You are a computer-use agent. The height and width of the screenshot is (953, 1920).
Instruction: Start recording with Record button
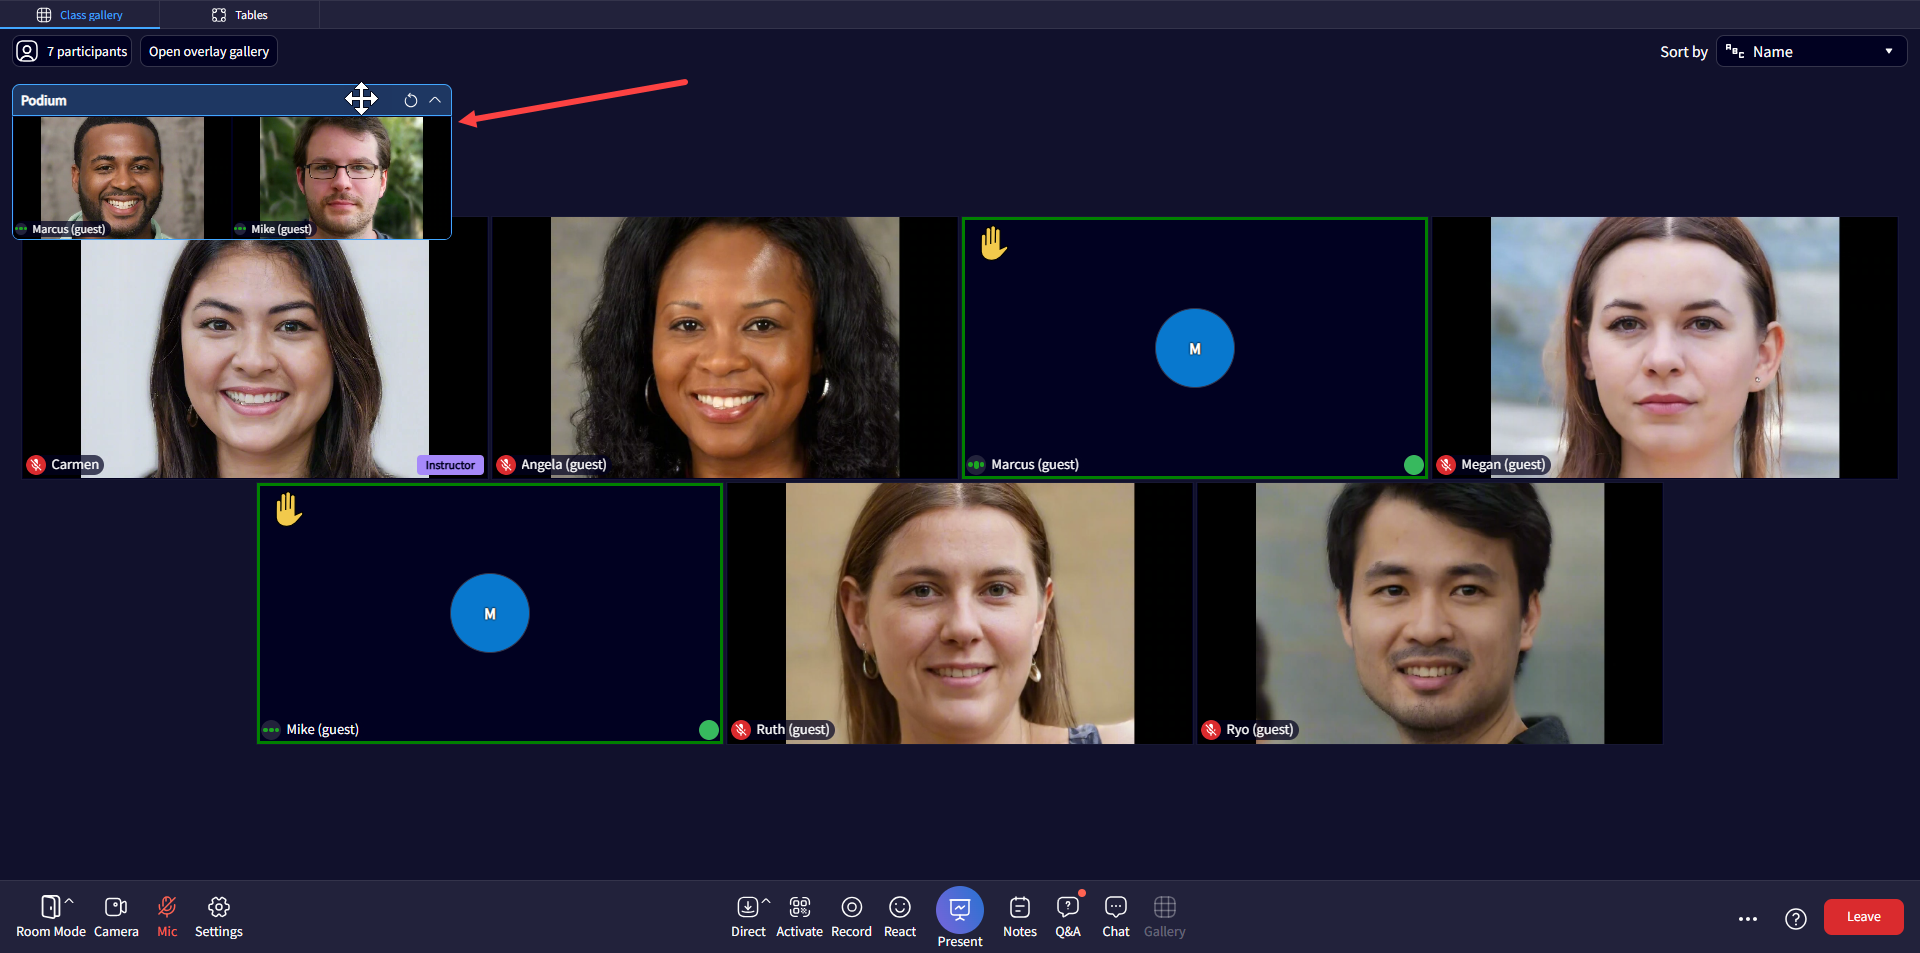pyautogui.click(x=851, y=916)
